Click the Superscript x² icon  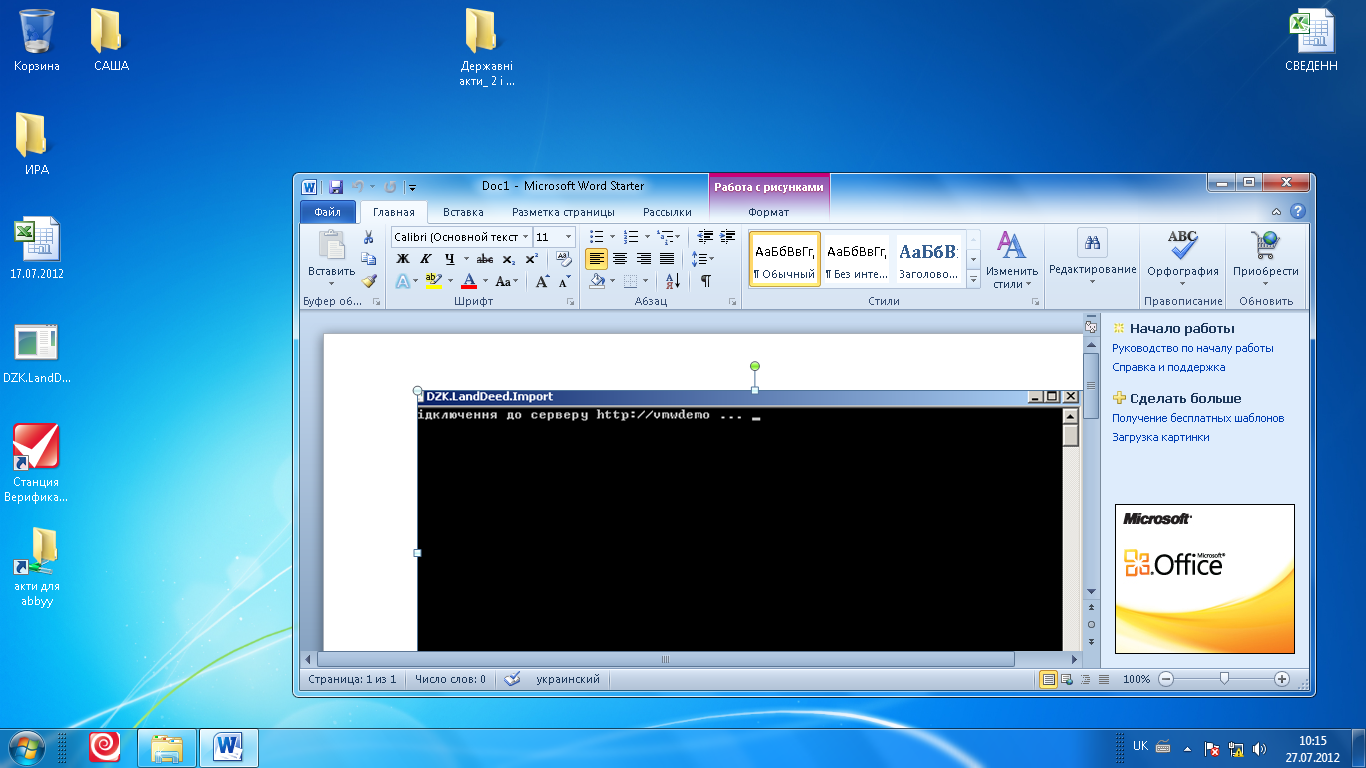pos(531,259)
